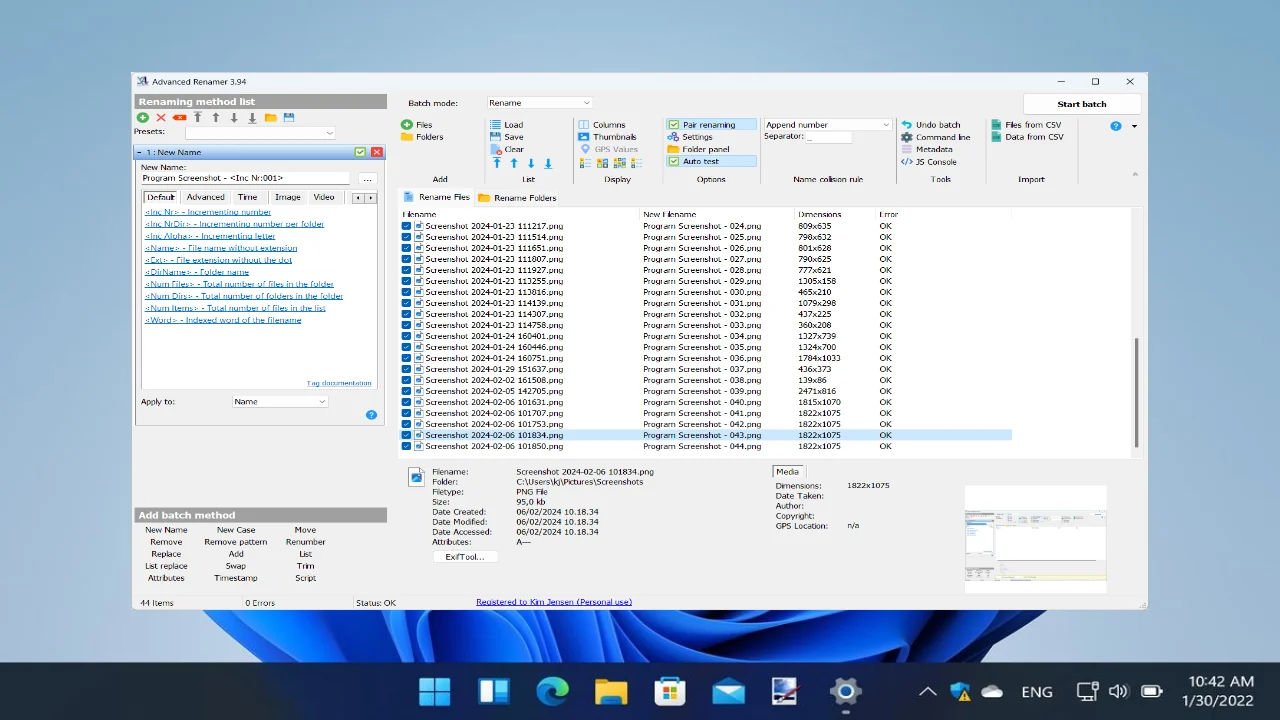Expand ribbon options arrow next to help
The image size is (1280, 720).
(x=1134, y=126)
